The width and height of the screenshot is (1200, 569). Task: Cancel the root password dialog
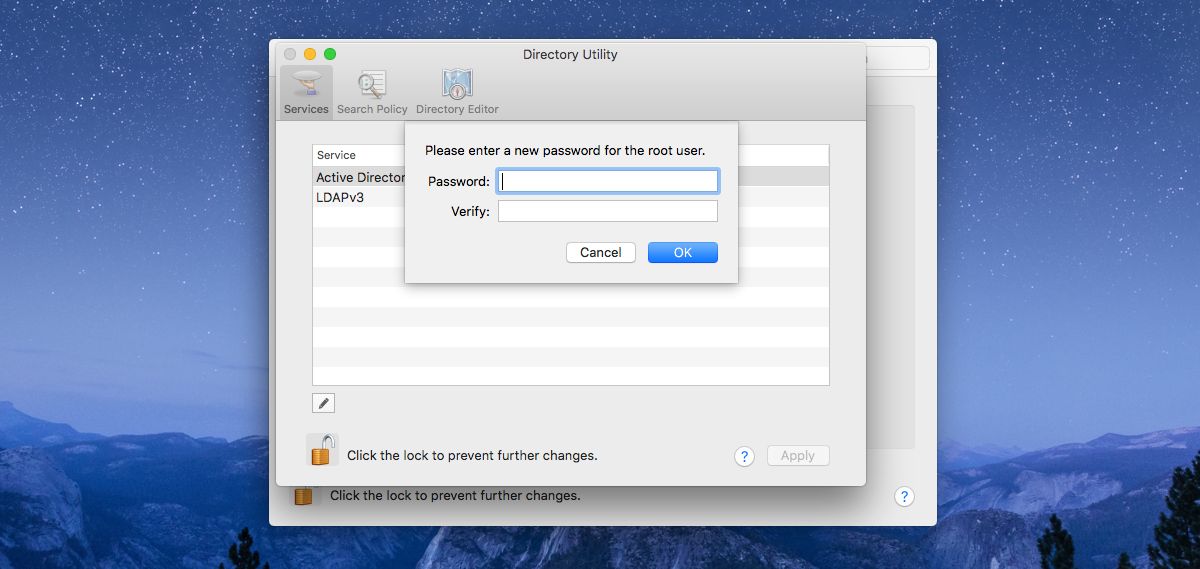(601, 252)
